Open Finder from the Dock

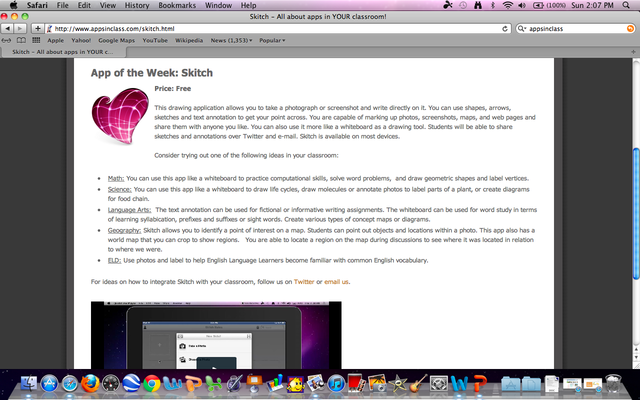click(x=29, y=384)
